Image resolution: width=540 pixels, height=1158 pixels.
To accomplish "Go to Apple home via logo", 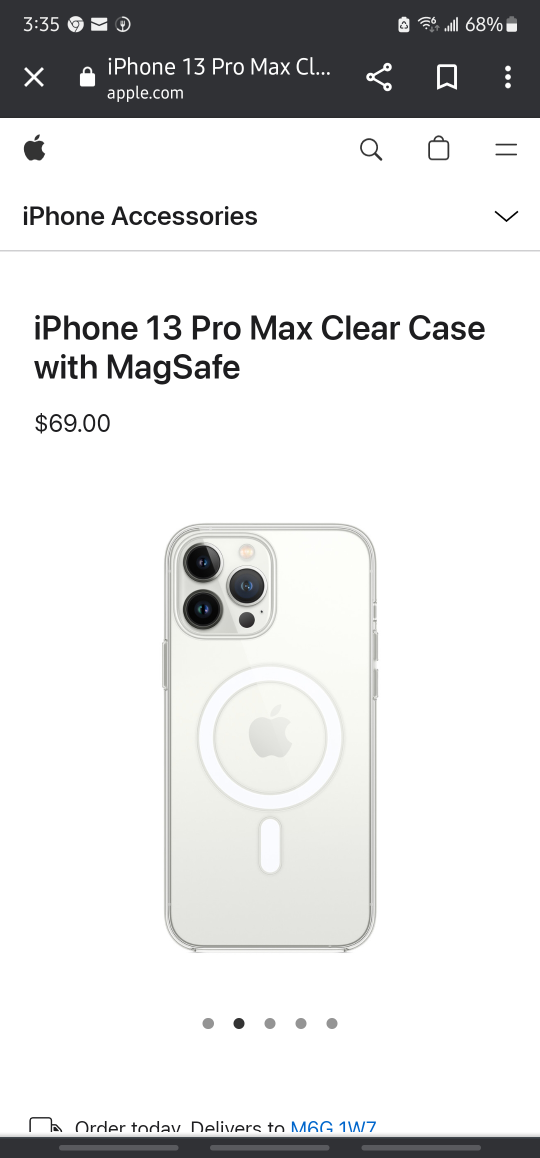I will 34,148.
